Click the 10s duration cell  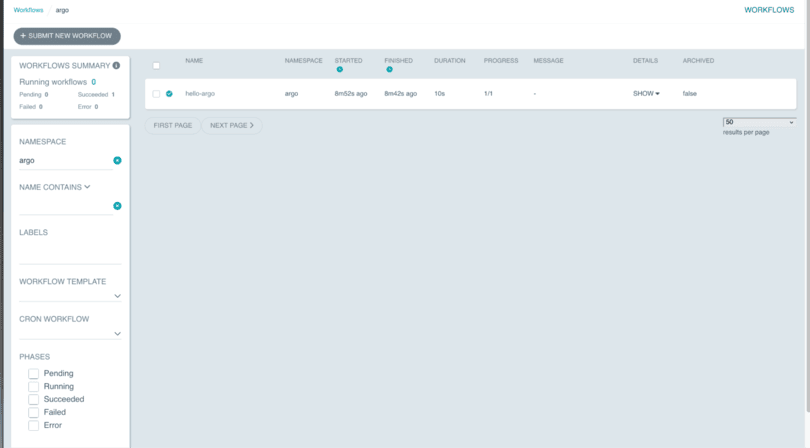pyautogui.click(x=440, y=94)
